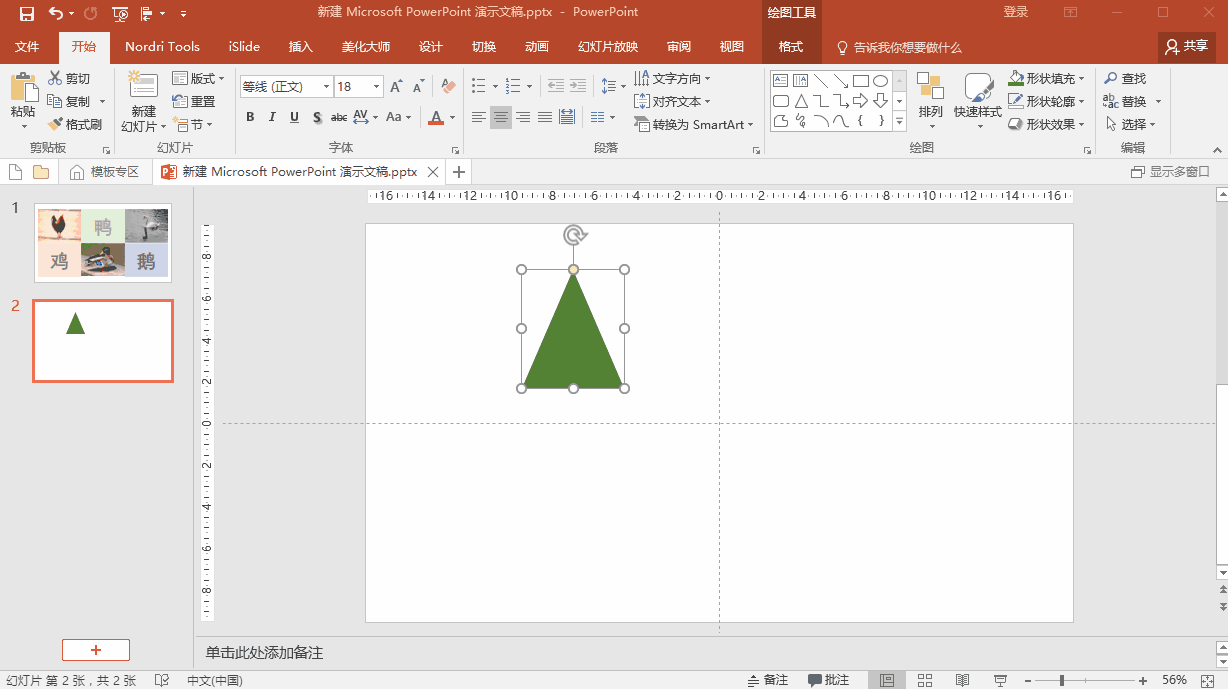Image resolution: width=1228 pixels, height=689 pixels.
Task: Switch to Slide Sorter view in status bar
Action: [x=924, y=680]
